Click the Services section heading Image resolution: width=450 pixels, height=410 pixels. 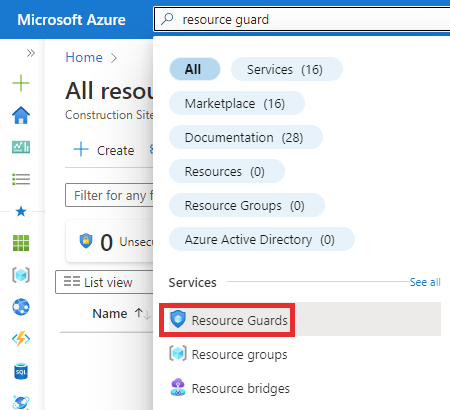pyautogui.click(x=192, y=283)
